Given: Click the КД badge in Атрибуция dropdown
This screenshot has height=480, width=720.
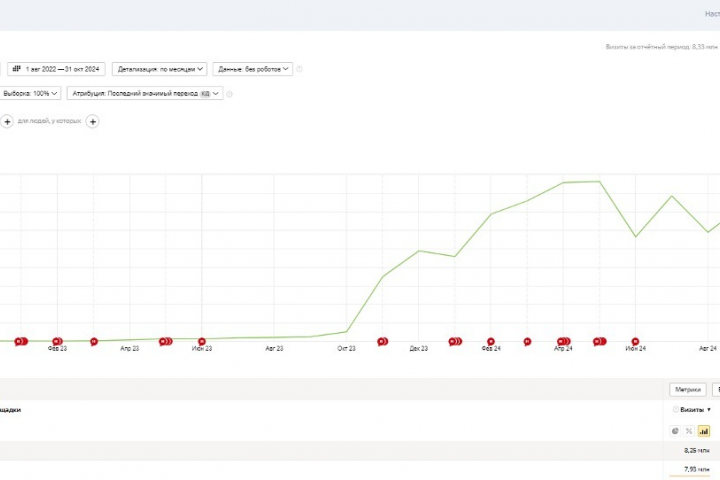Looking at the screenshot, I should 205,94.
